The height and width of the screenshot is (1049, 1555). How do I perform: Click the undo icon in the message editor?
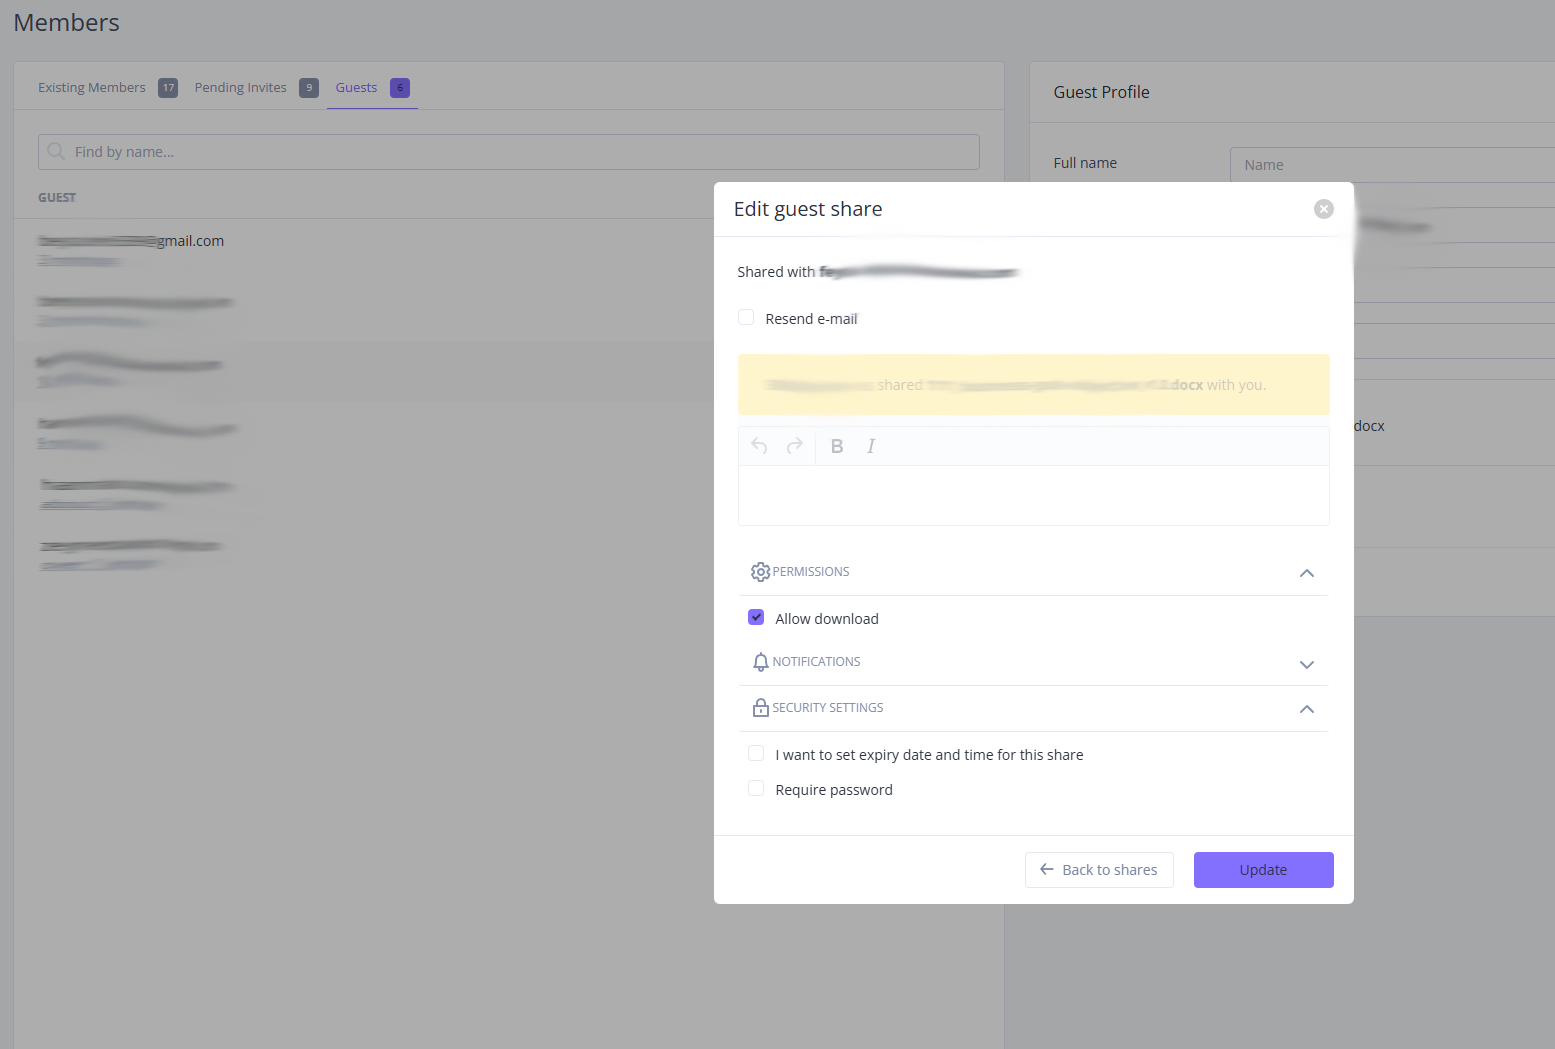(x=758, y=446)
